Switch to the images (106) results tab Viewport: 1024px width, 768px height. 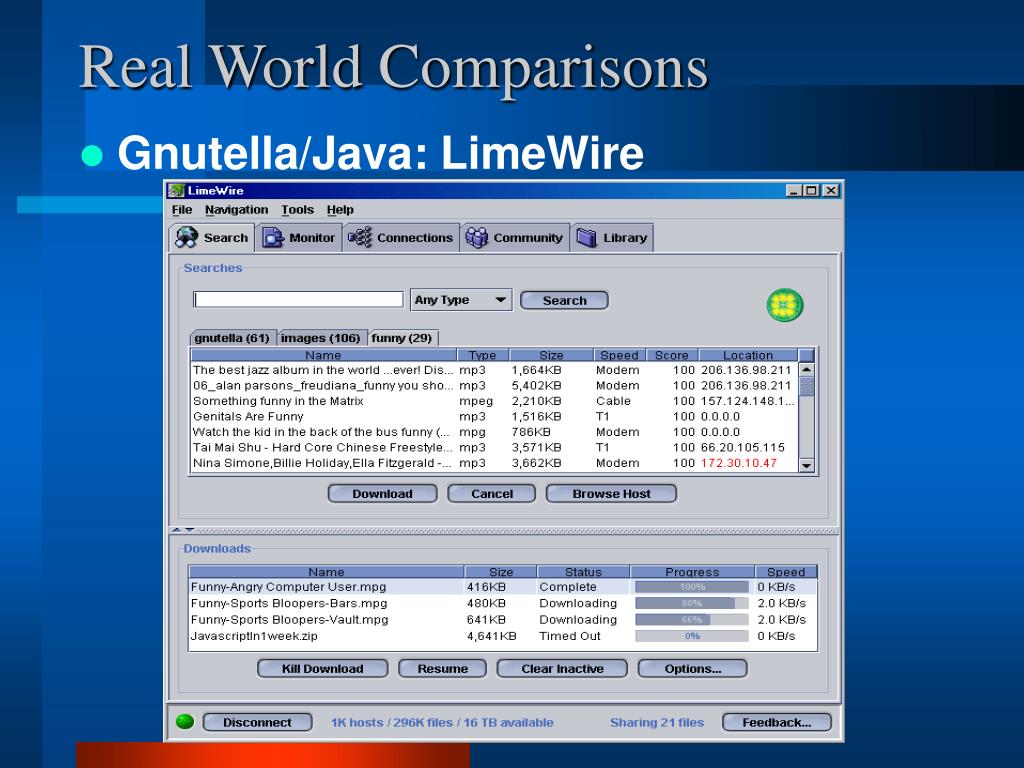(321, 338)
